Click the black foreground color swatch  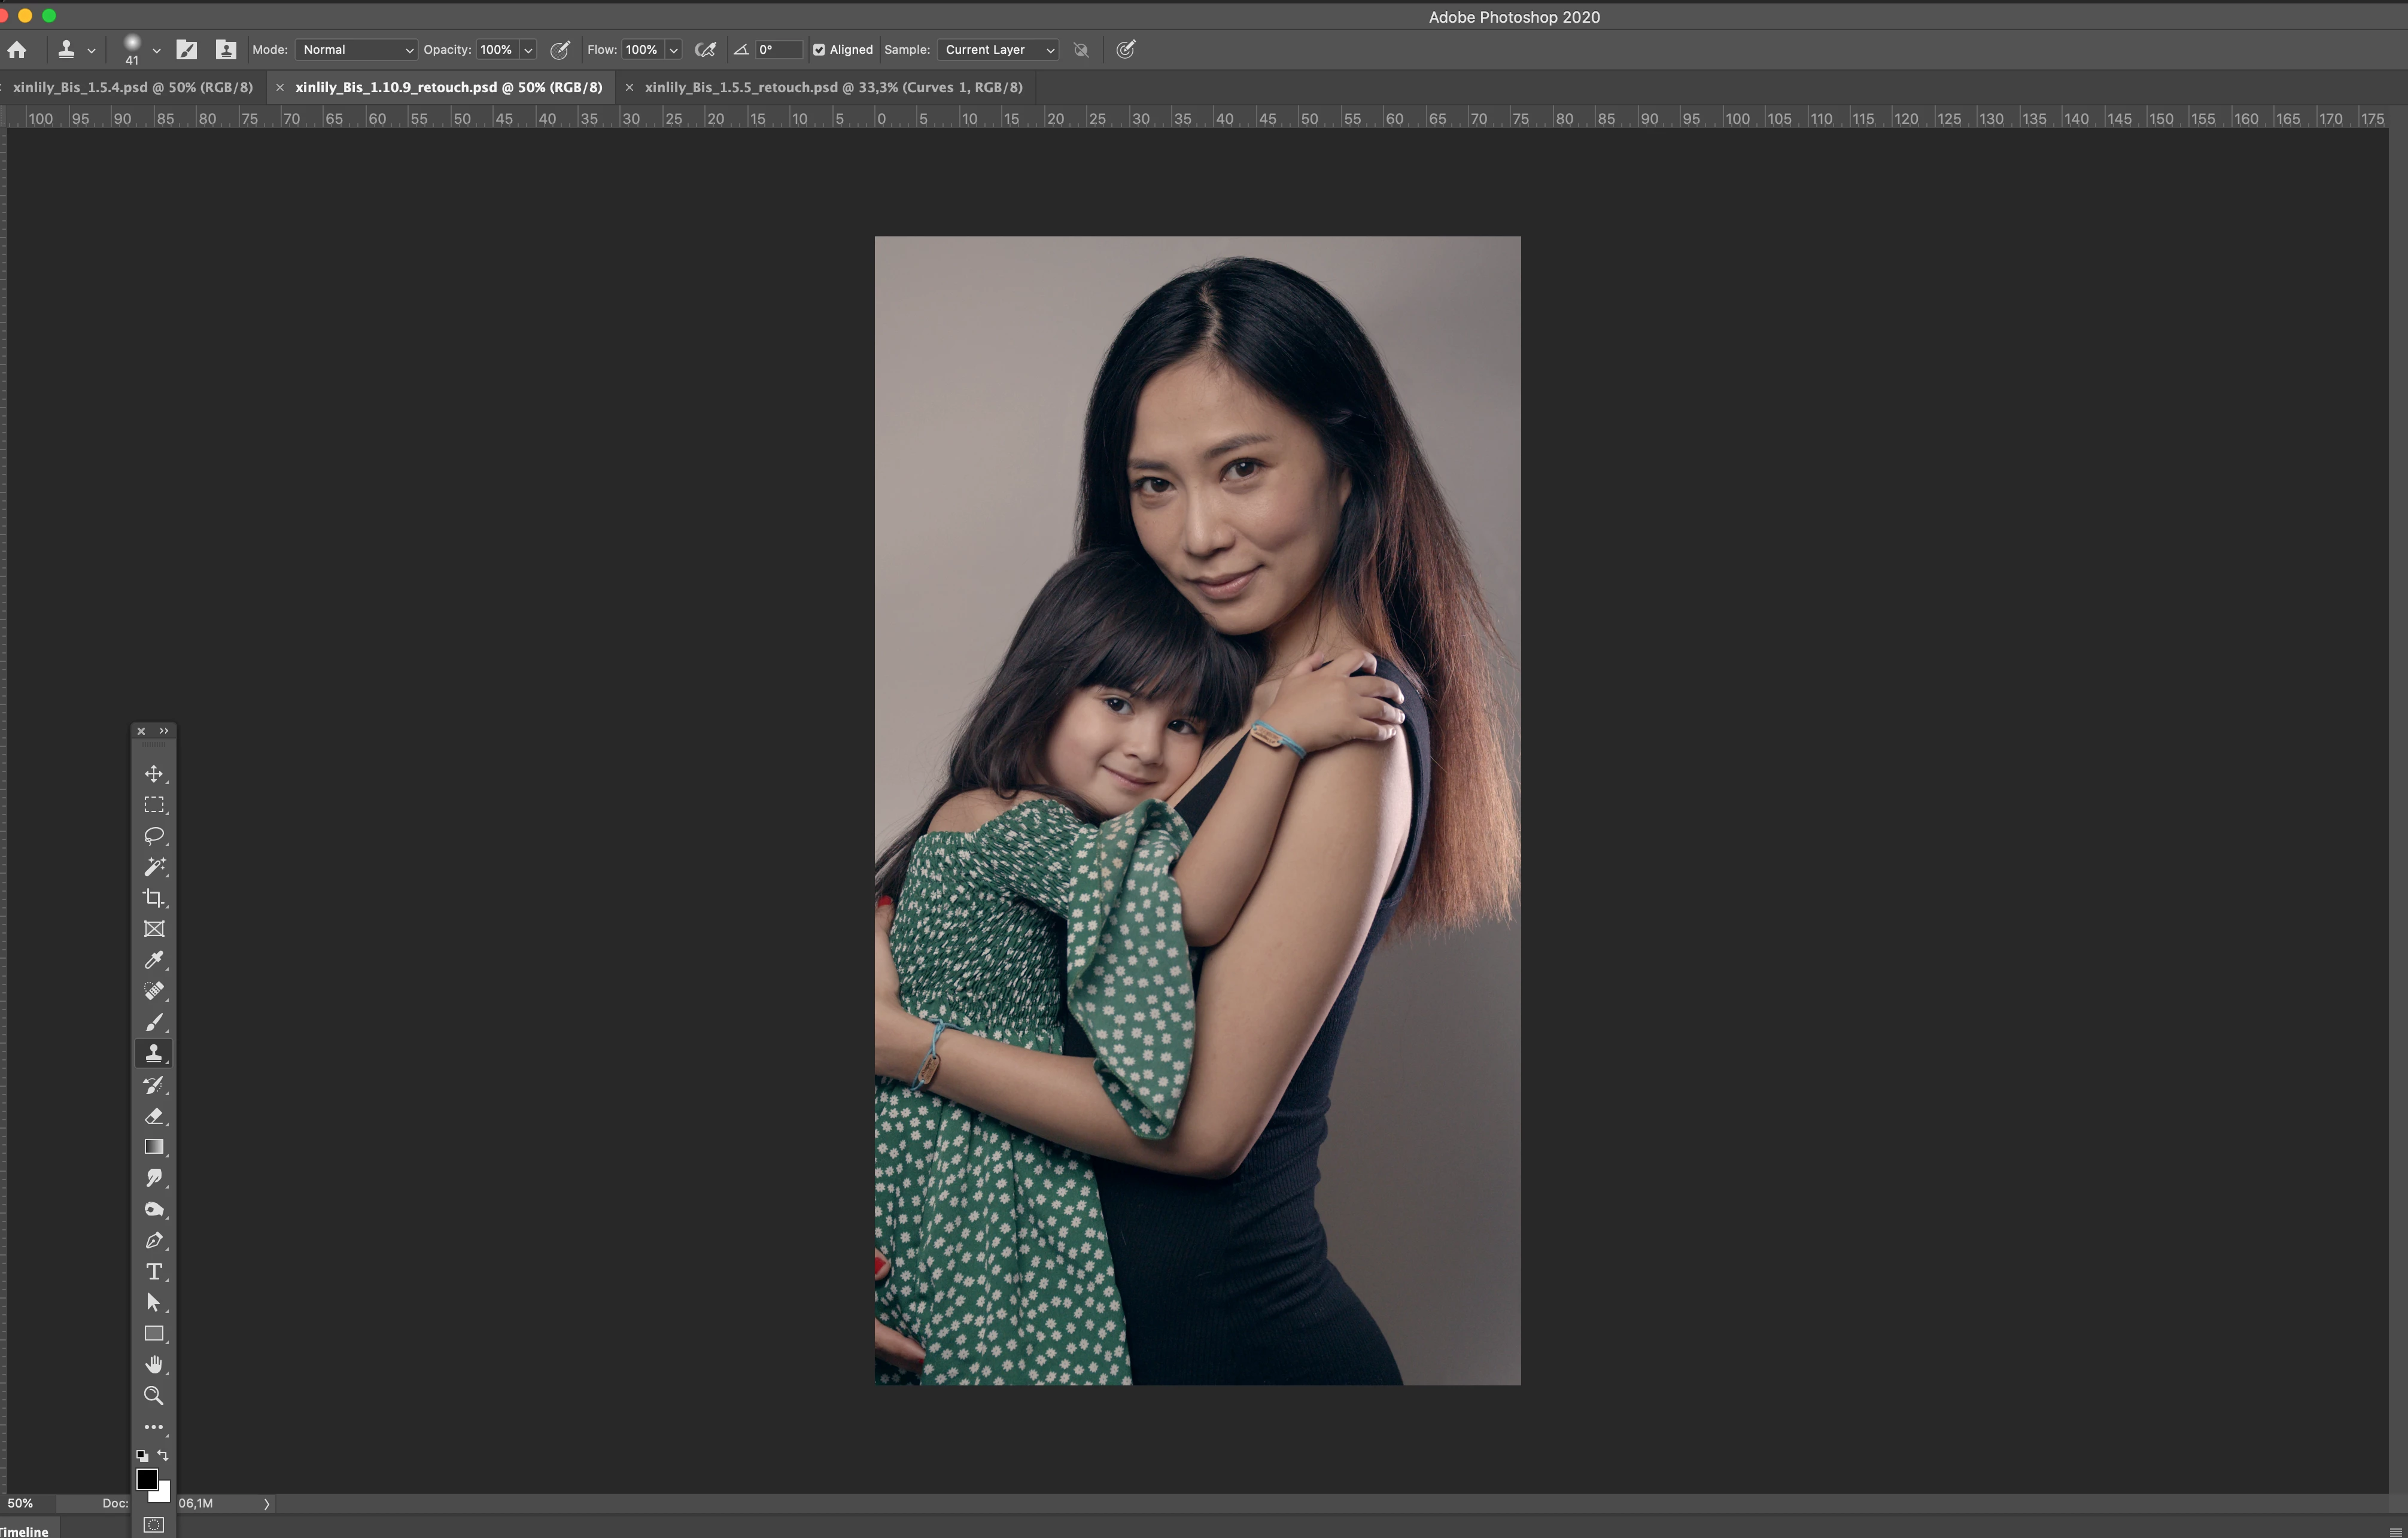[x=146, y=1479]
